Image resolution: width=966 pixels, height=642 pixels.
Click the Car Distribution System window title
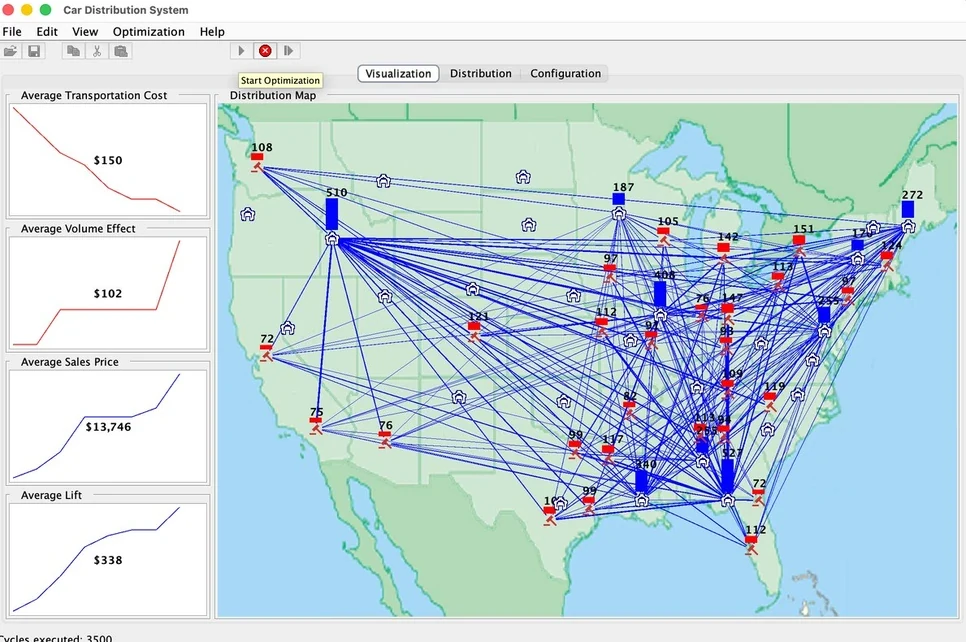pyautogui.click(x=126, y=10)
